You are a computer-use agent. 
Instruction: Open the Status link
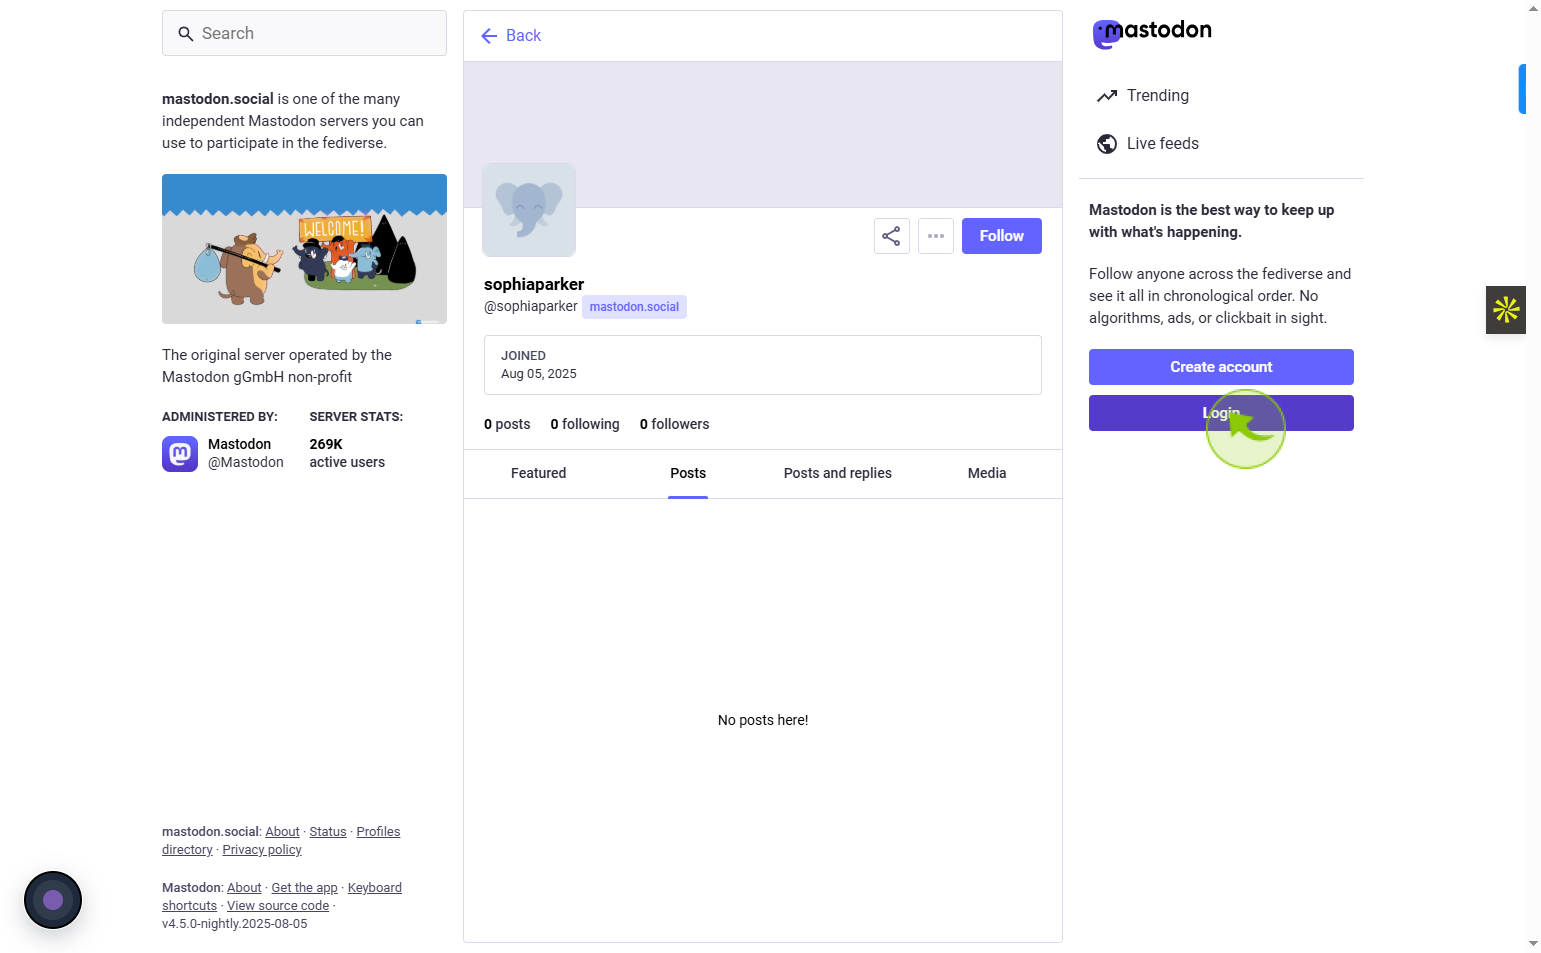point(328,832)
